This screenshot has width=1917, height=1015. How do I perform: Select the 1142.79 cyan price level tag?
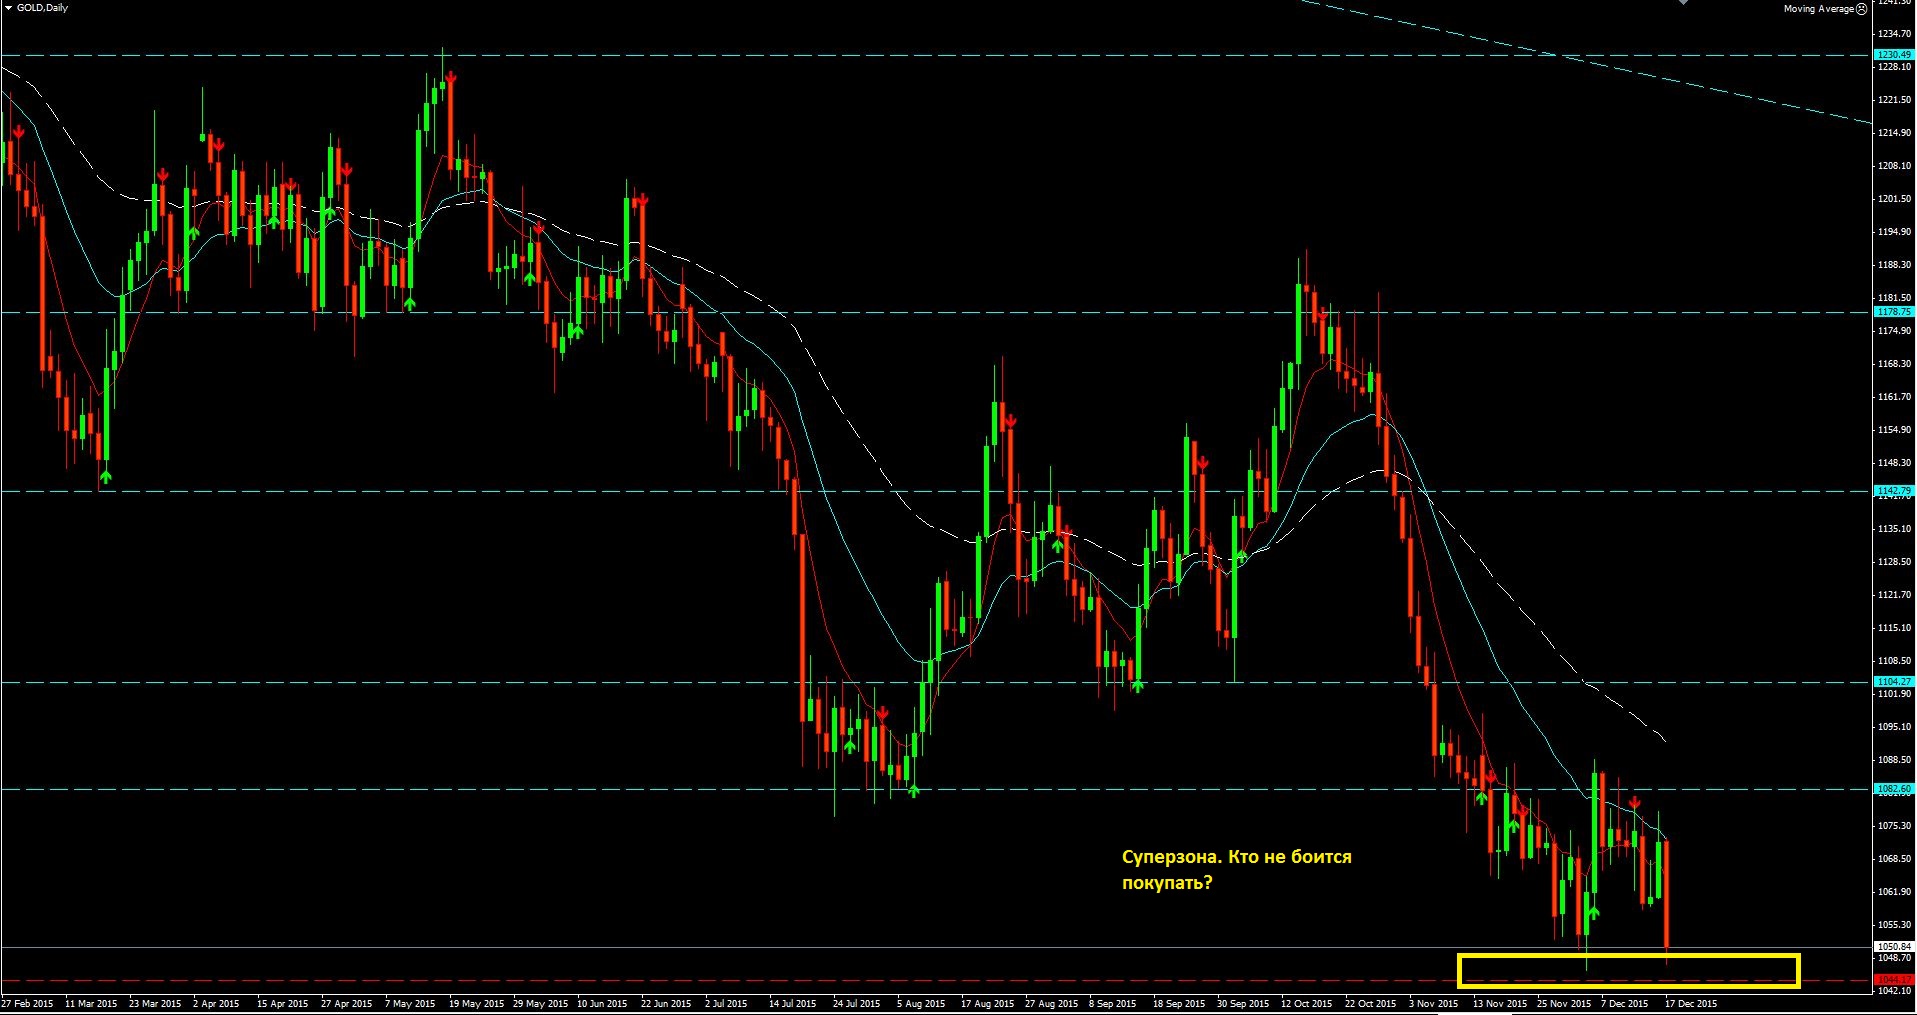(x=1894, y=491)
